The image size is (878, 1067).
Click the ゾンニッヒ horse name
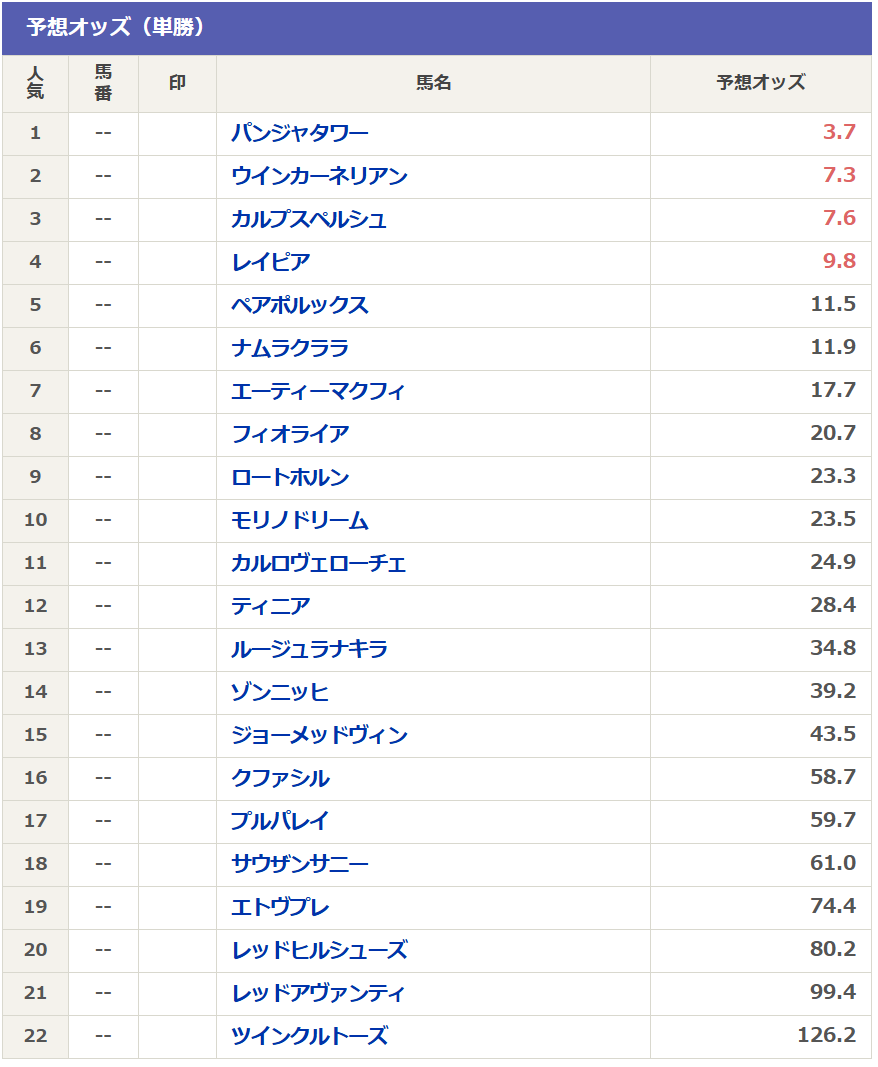click(x=280, y=692)
